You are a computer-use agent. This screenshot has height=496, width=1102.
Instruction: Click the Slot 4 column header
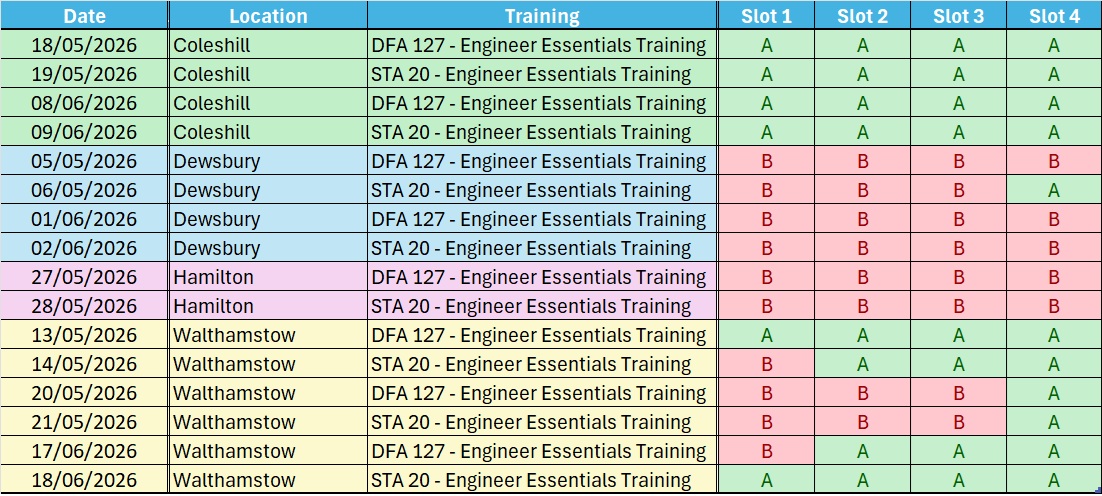1053,16
